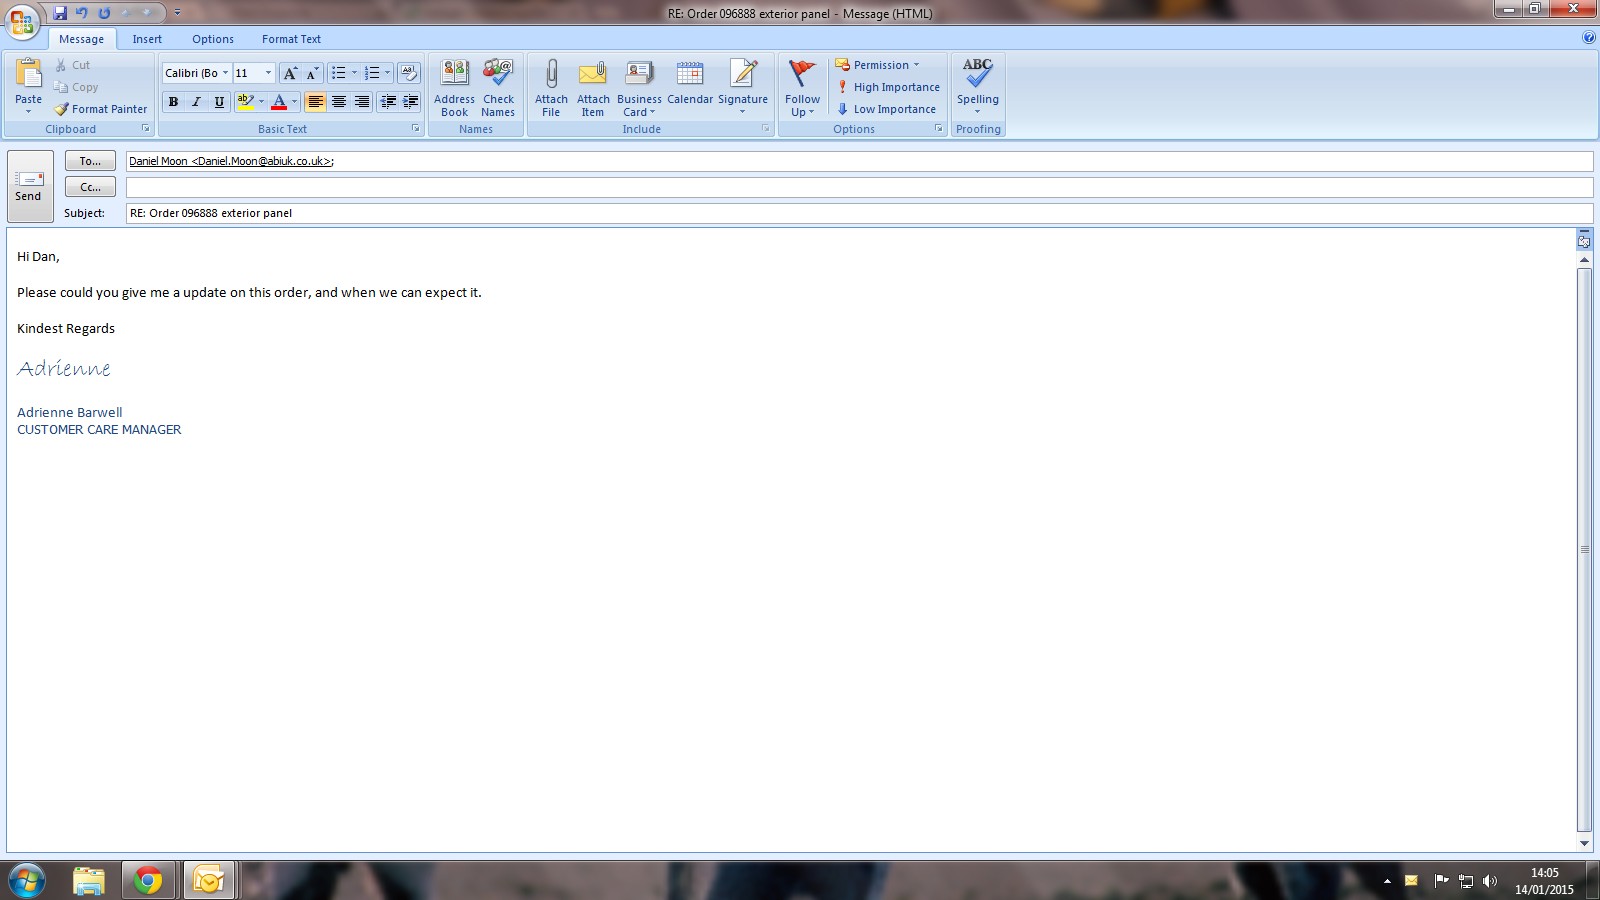
Task: Expand the font size dropdown
Action: point(268,73)
